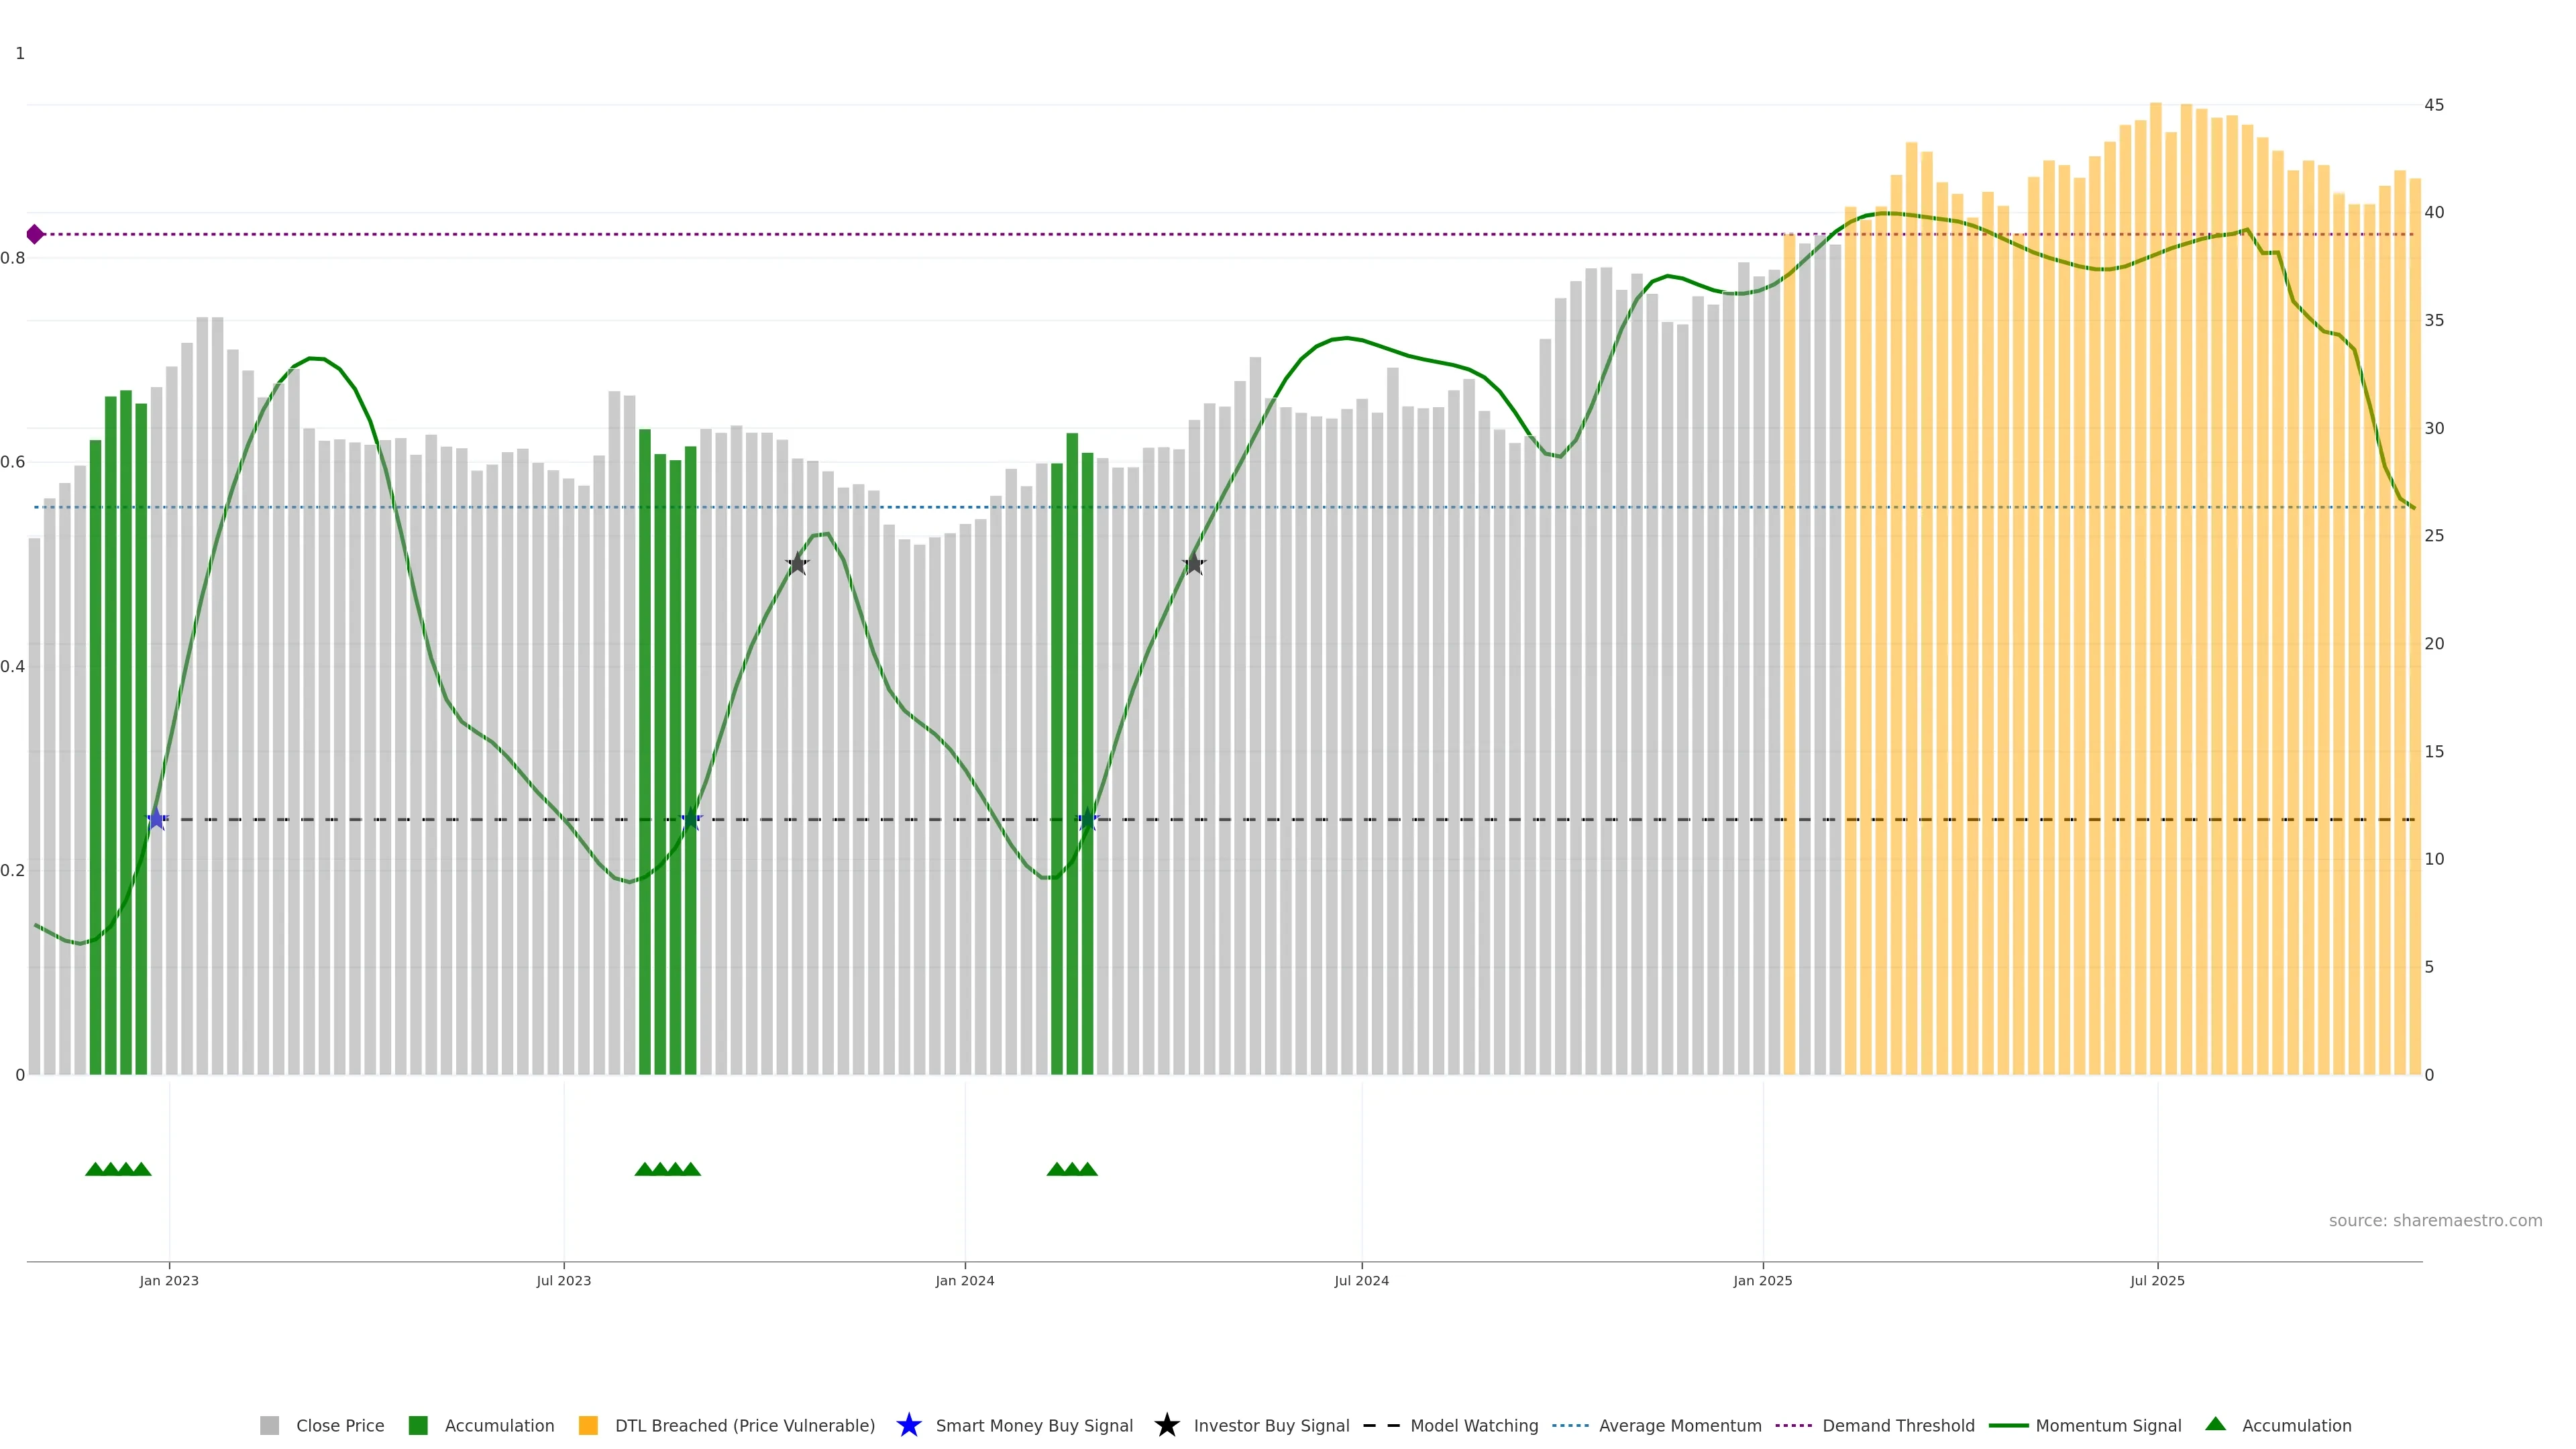Click the green Accumulation square swatch in legend
Image resolution: width=2576 pixels, height=1449 pixels.
point(418,1425)
